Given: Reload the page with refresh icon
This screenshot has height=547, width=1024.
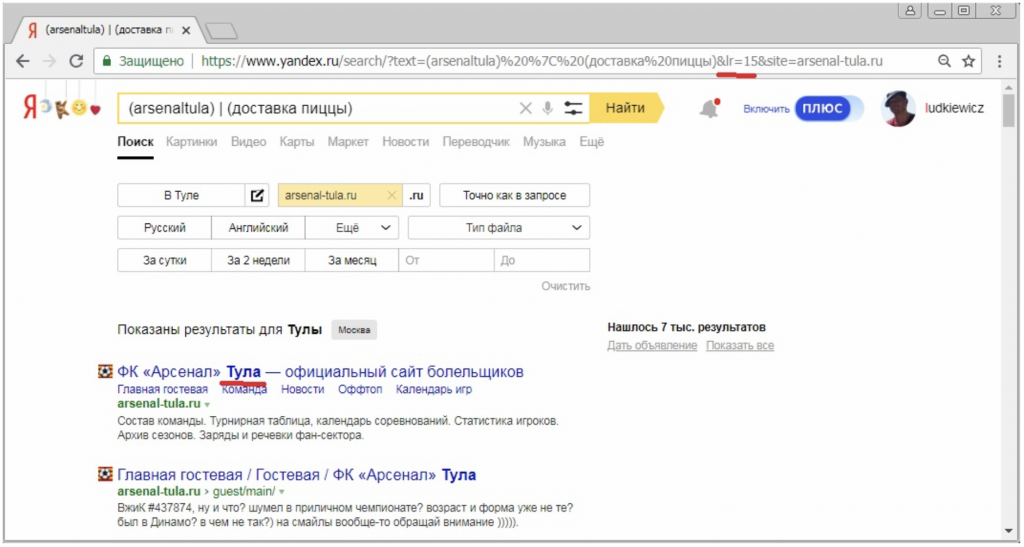Looking at the screenshot, I should (x=76, y=61).
